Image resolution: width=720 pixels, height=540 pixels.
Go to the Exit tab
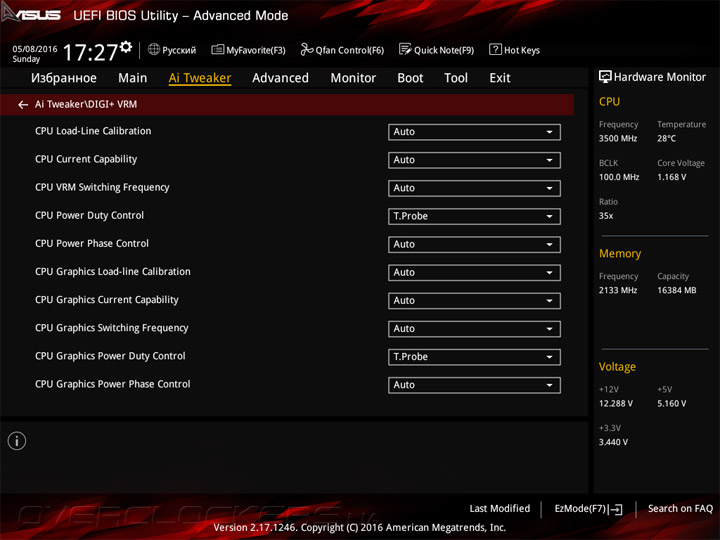click(500, 78)
